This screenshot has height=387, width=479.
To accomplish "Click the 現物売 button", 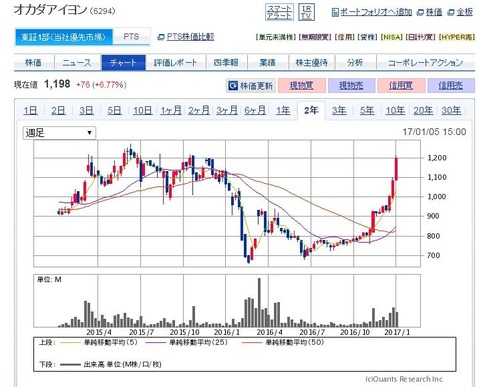I will [x=351, y=86].
